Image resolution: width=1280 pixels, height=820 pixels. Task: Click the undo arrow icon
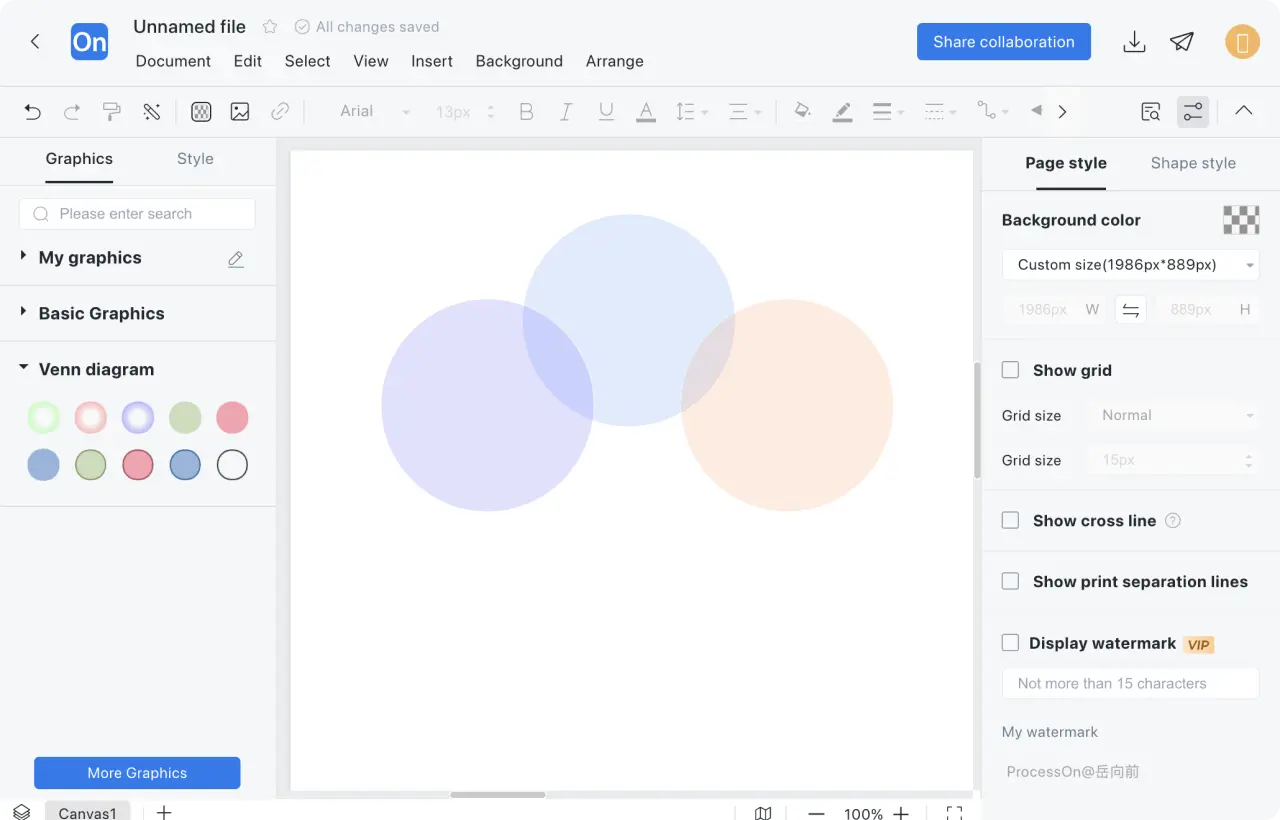(32, 112)
